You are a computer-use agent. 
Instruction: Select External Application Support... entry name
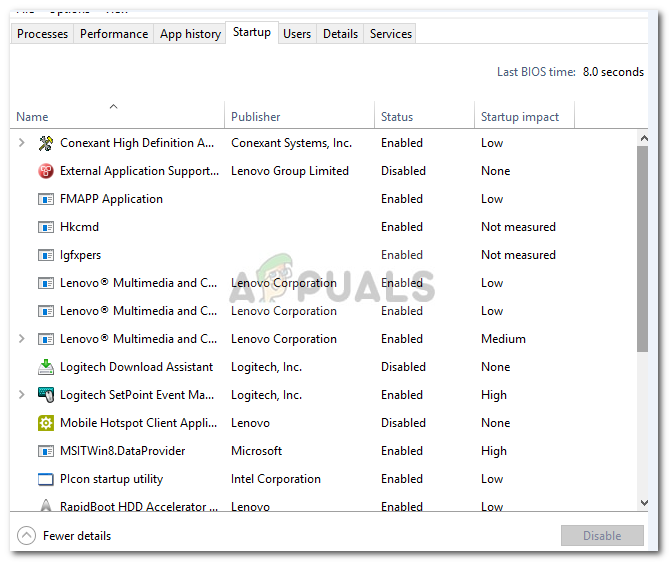pos(140,171)
